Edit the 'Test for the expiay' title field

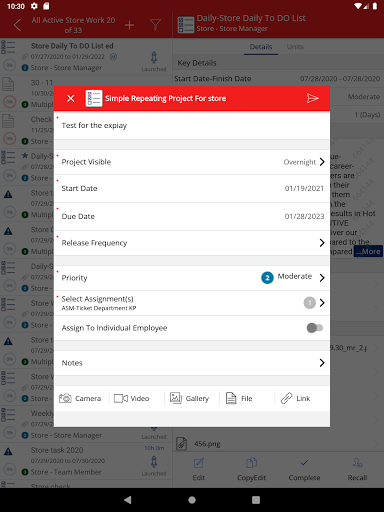click(x=192, y=126)
